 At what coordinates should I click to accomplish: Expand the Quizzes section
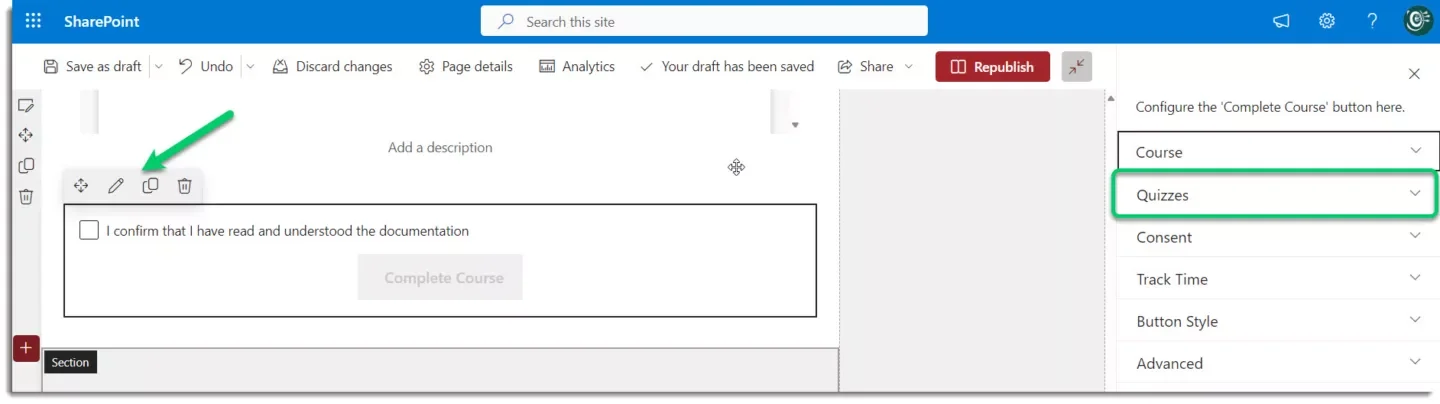click(x=1278, y=195)
